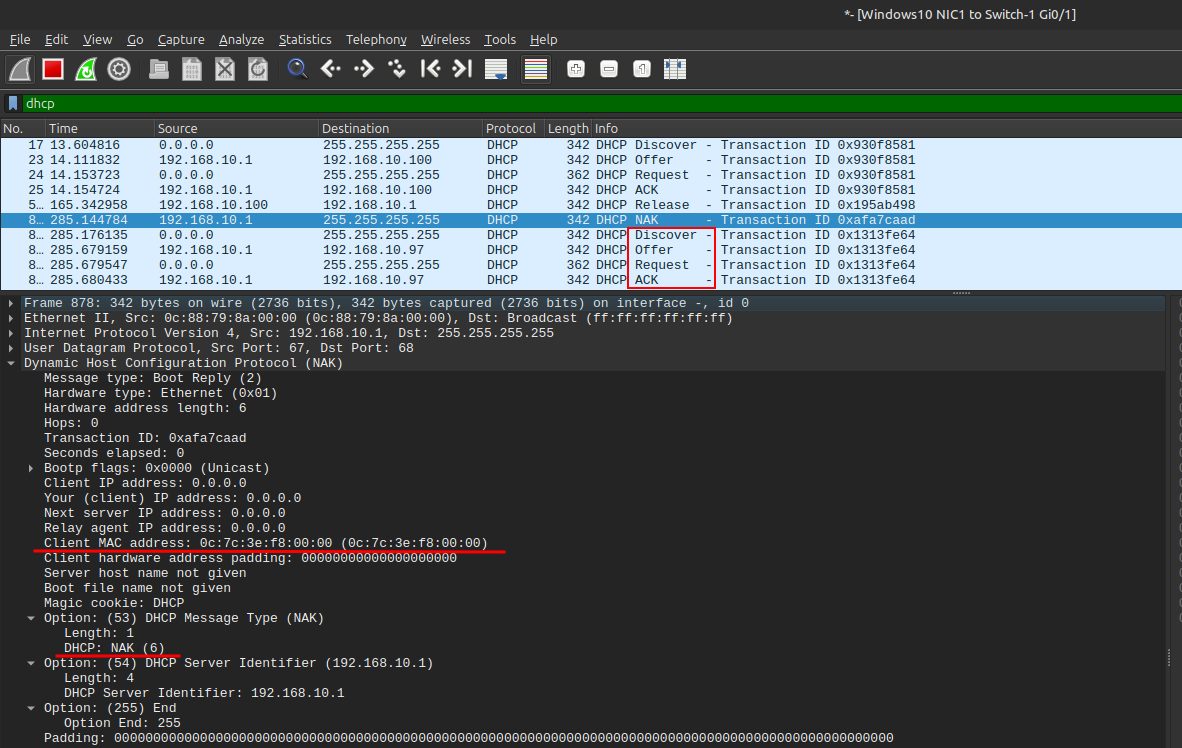The width and height of the screenshot is (1182, 748).
Task: Expand the Ethernet II header section
Action: 11,318
